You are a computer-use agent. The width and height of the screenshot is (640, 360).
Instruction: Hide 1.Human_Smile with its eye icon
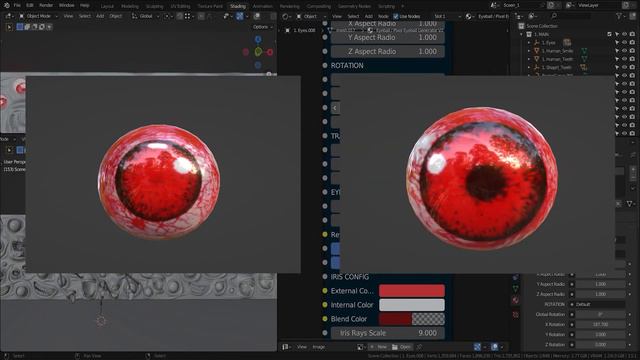pyautogui.click(x=624, y=51)
